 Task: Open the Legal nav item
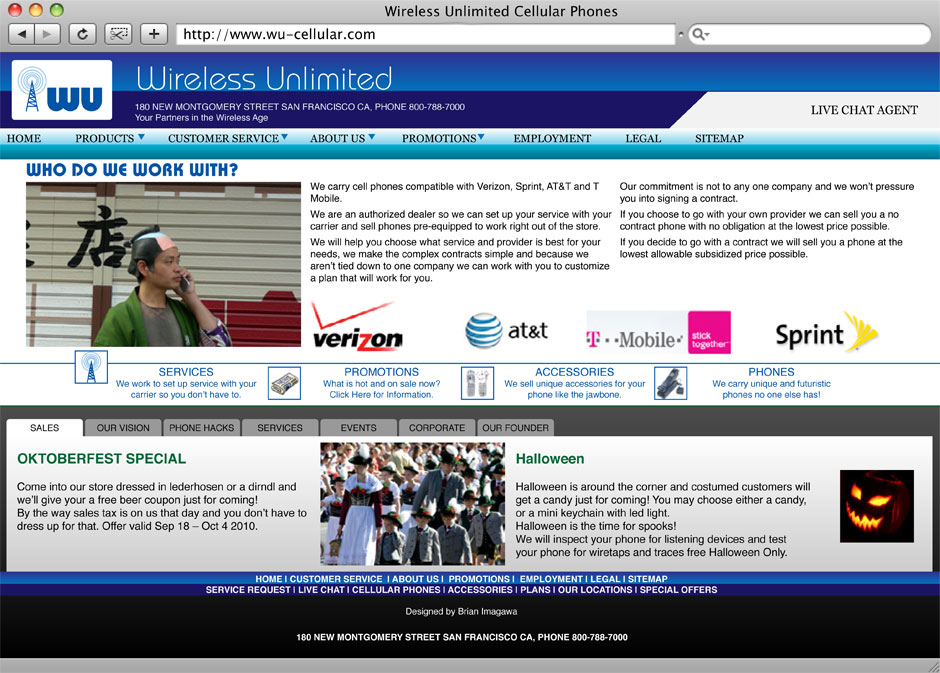click(643, 138)
